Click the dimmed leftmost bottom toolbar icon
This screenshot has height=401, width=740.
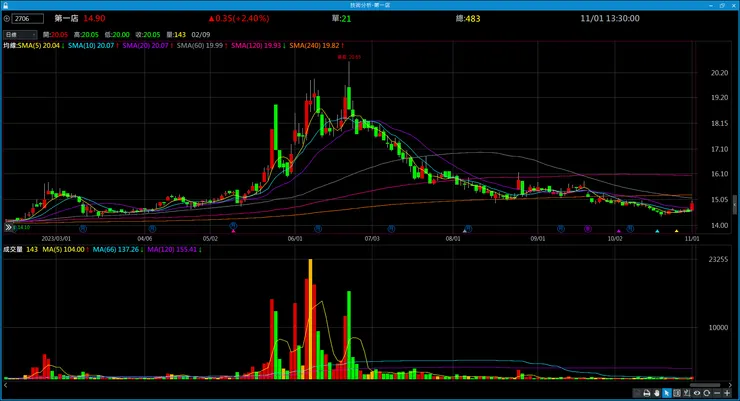(637, 393)
